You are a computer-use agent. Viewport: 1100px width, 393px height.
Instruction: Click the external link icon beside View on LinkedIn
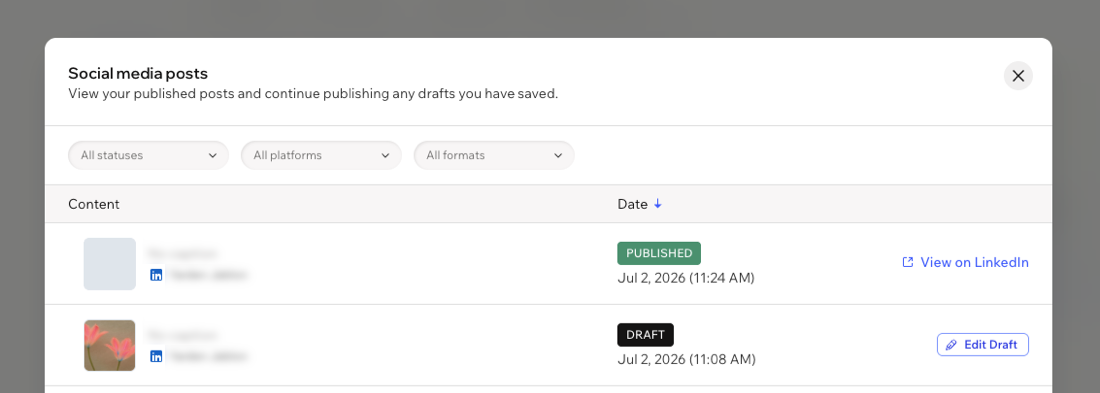pos(908,262)
